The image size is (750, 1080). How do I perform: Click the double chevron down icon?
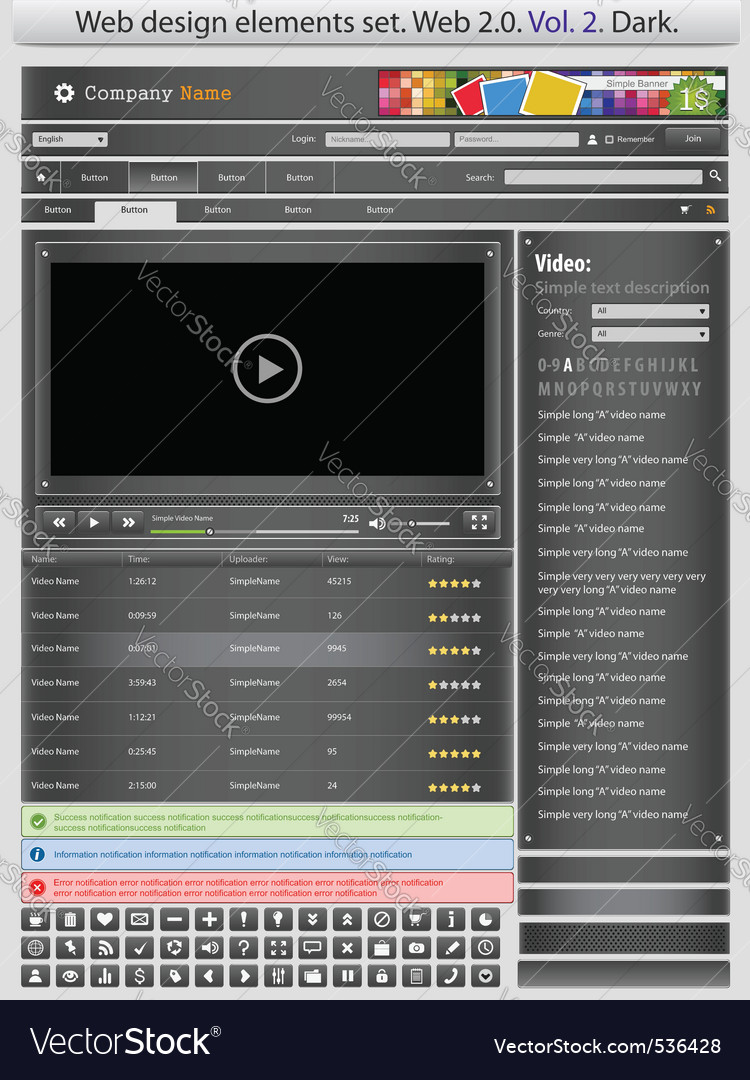click(313, 919)
